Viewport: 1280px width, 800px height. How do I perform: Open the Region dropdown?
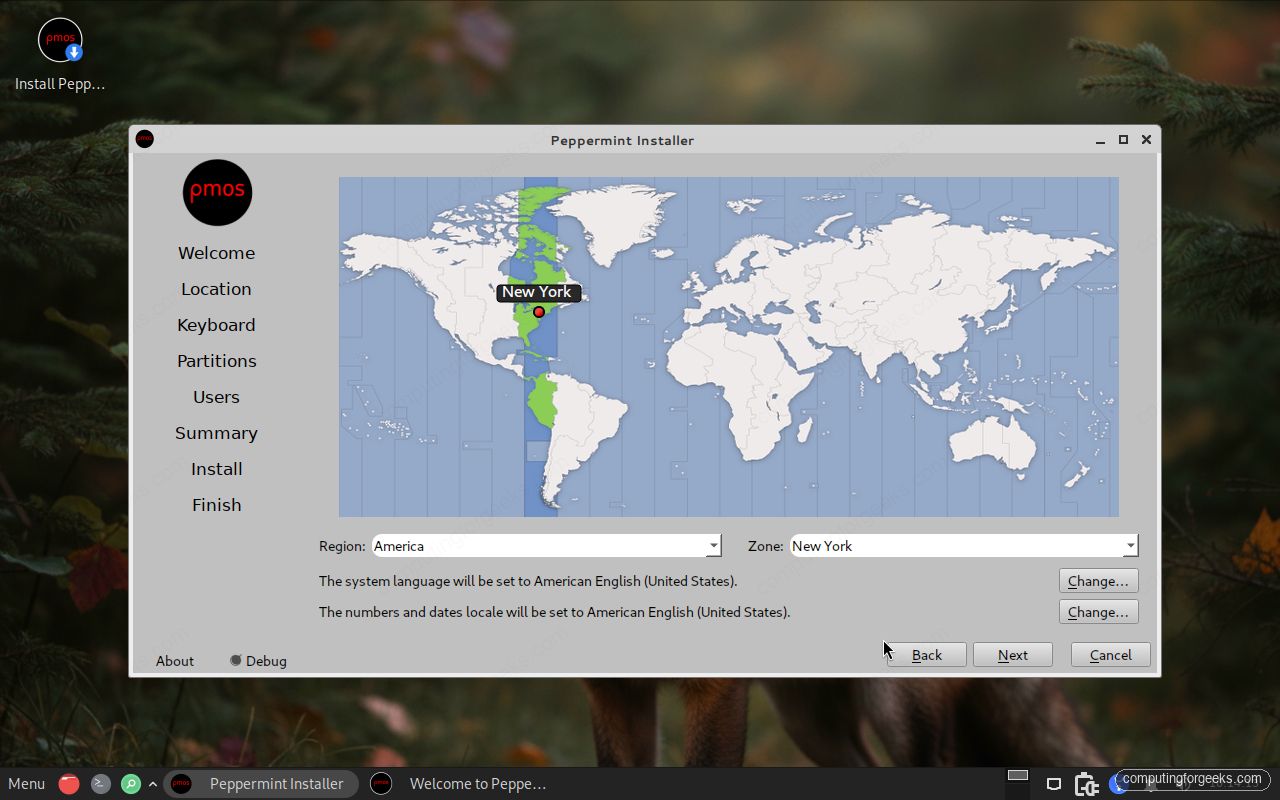(x=546, y=546)
